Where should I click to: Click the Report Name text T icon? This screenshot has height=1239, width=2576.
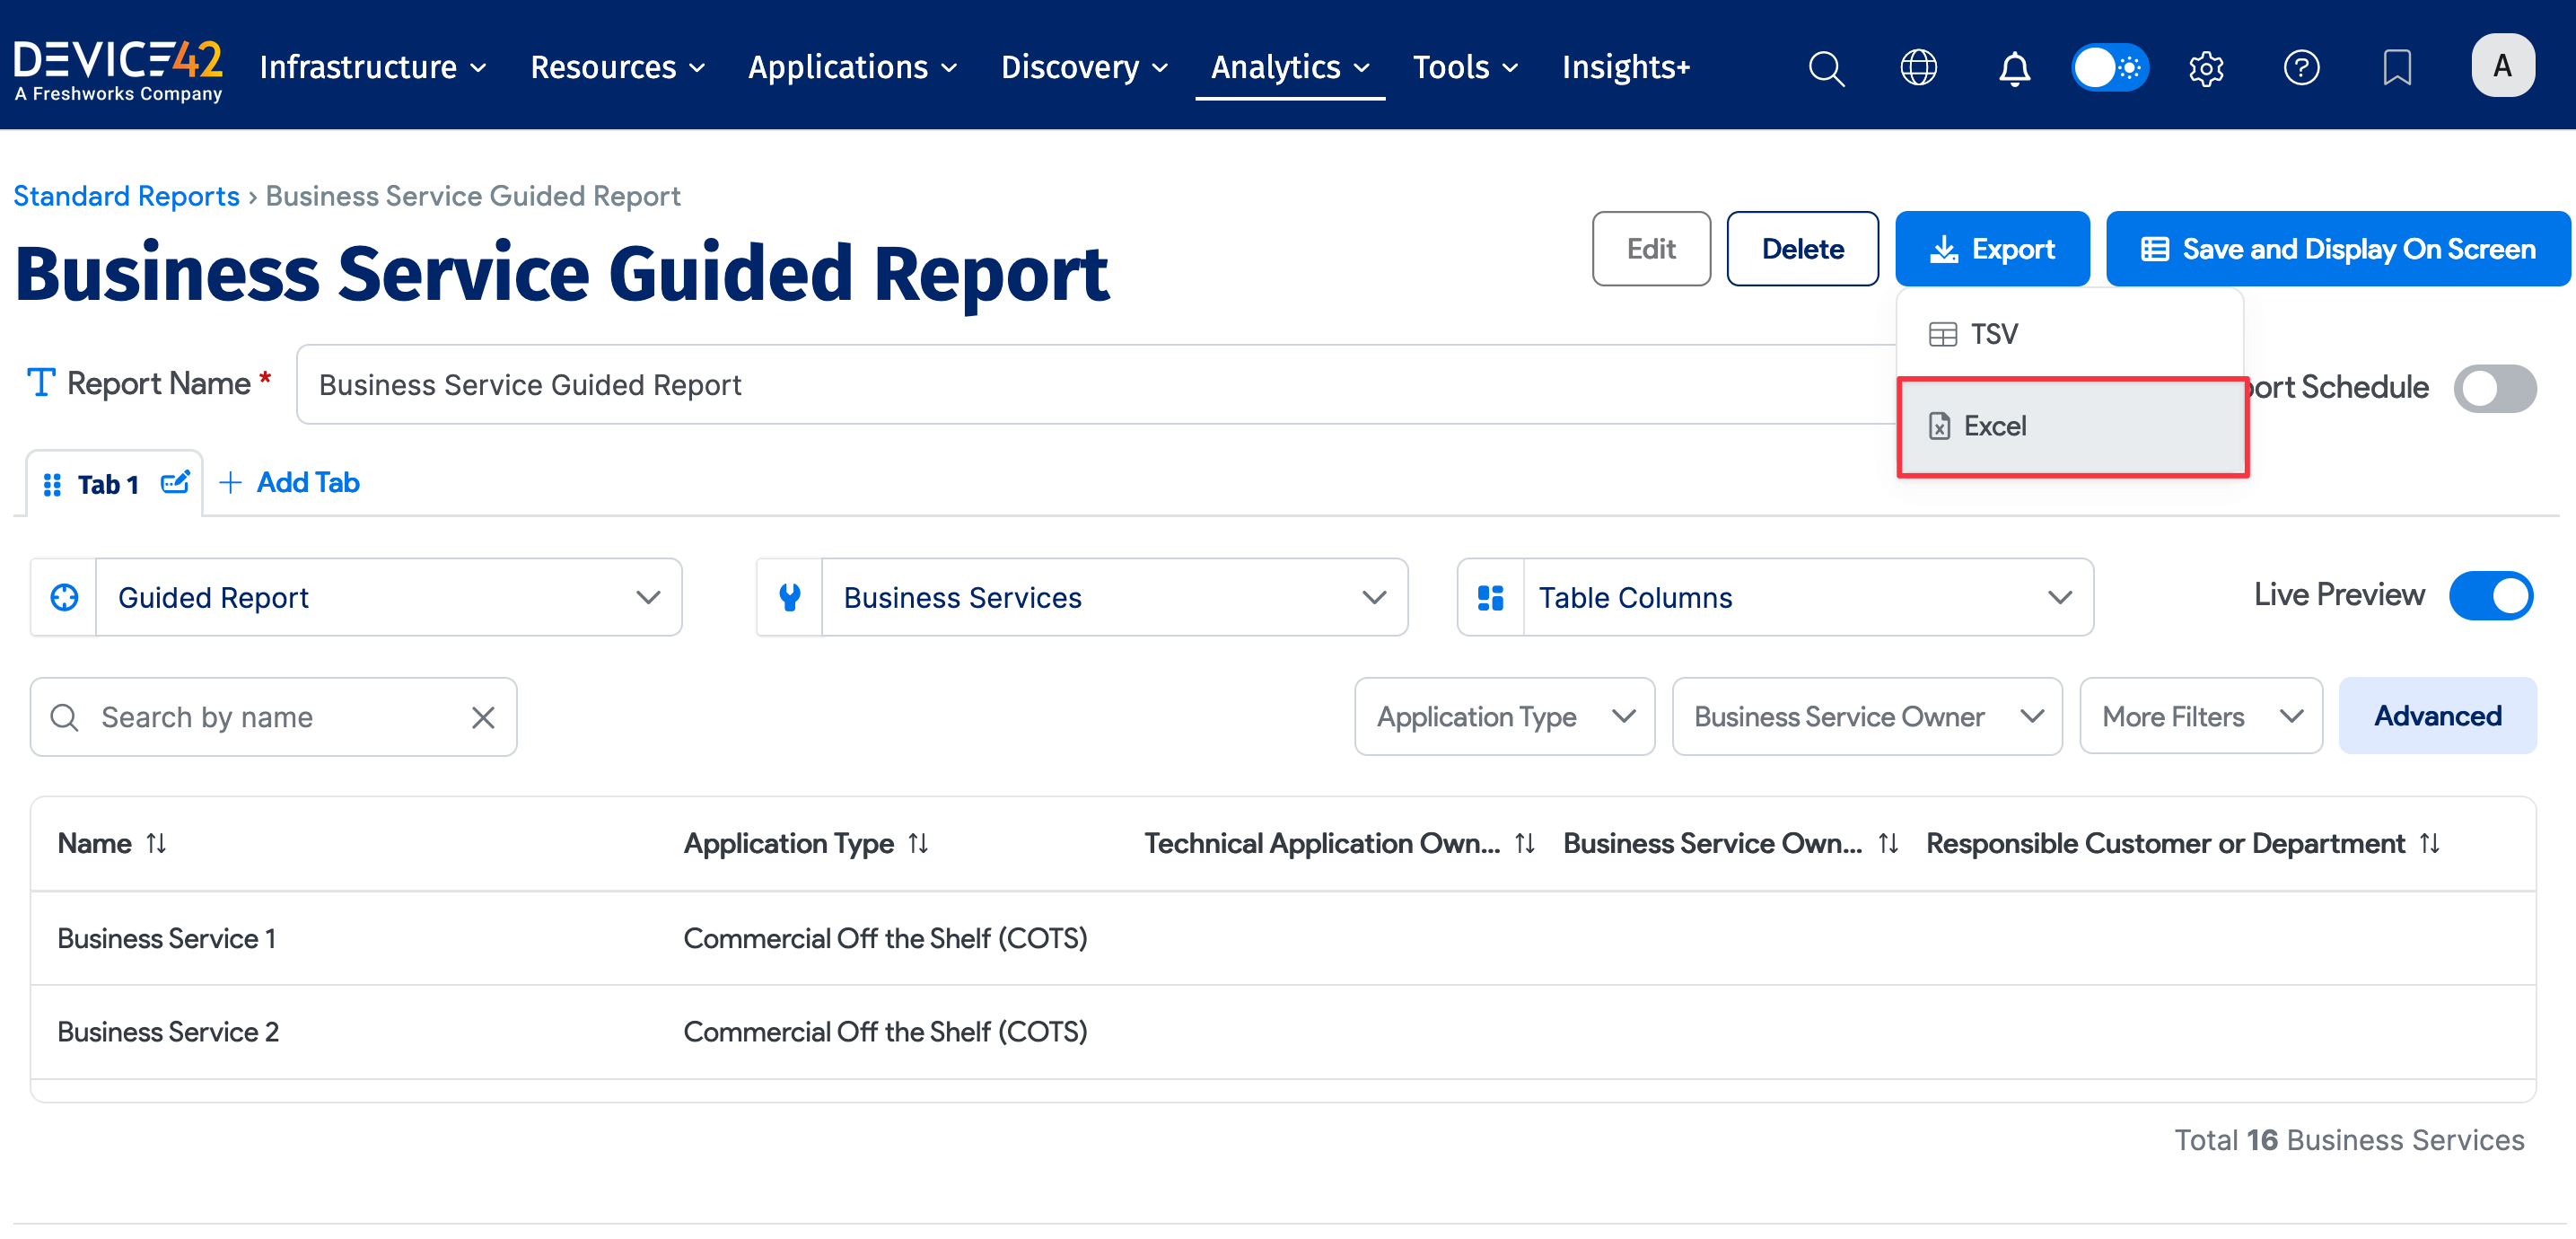(40, 383)
